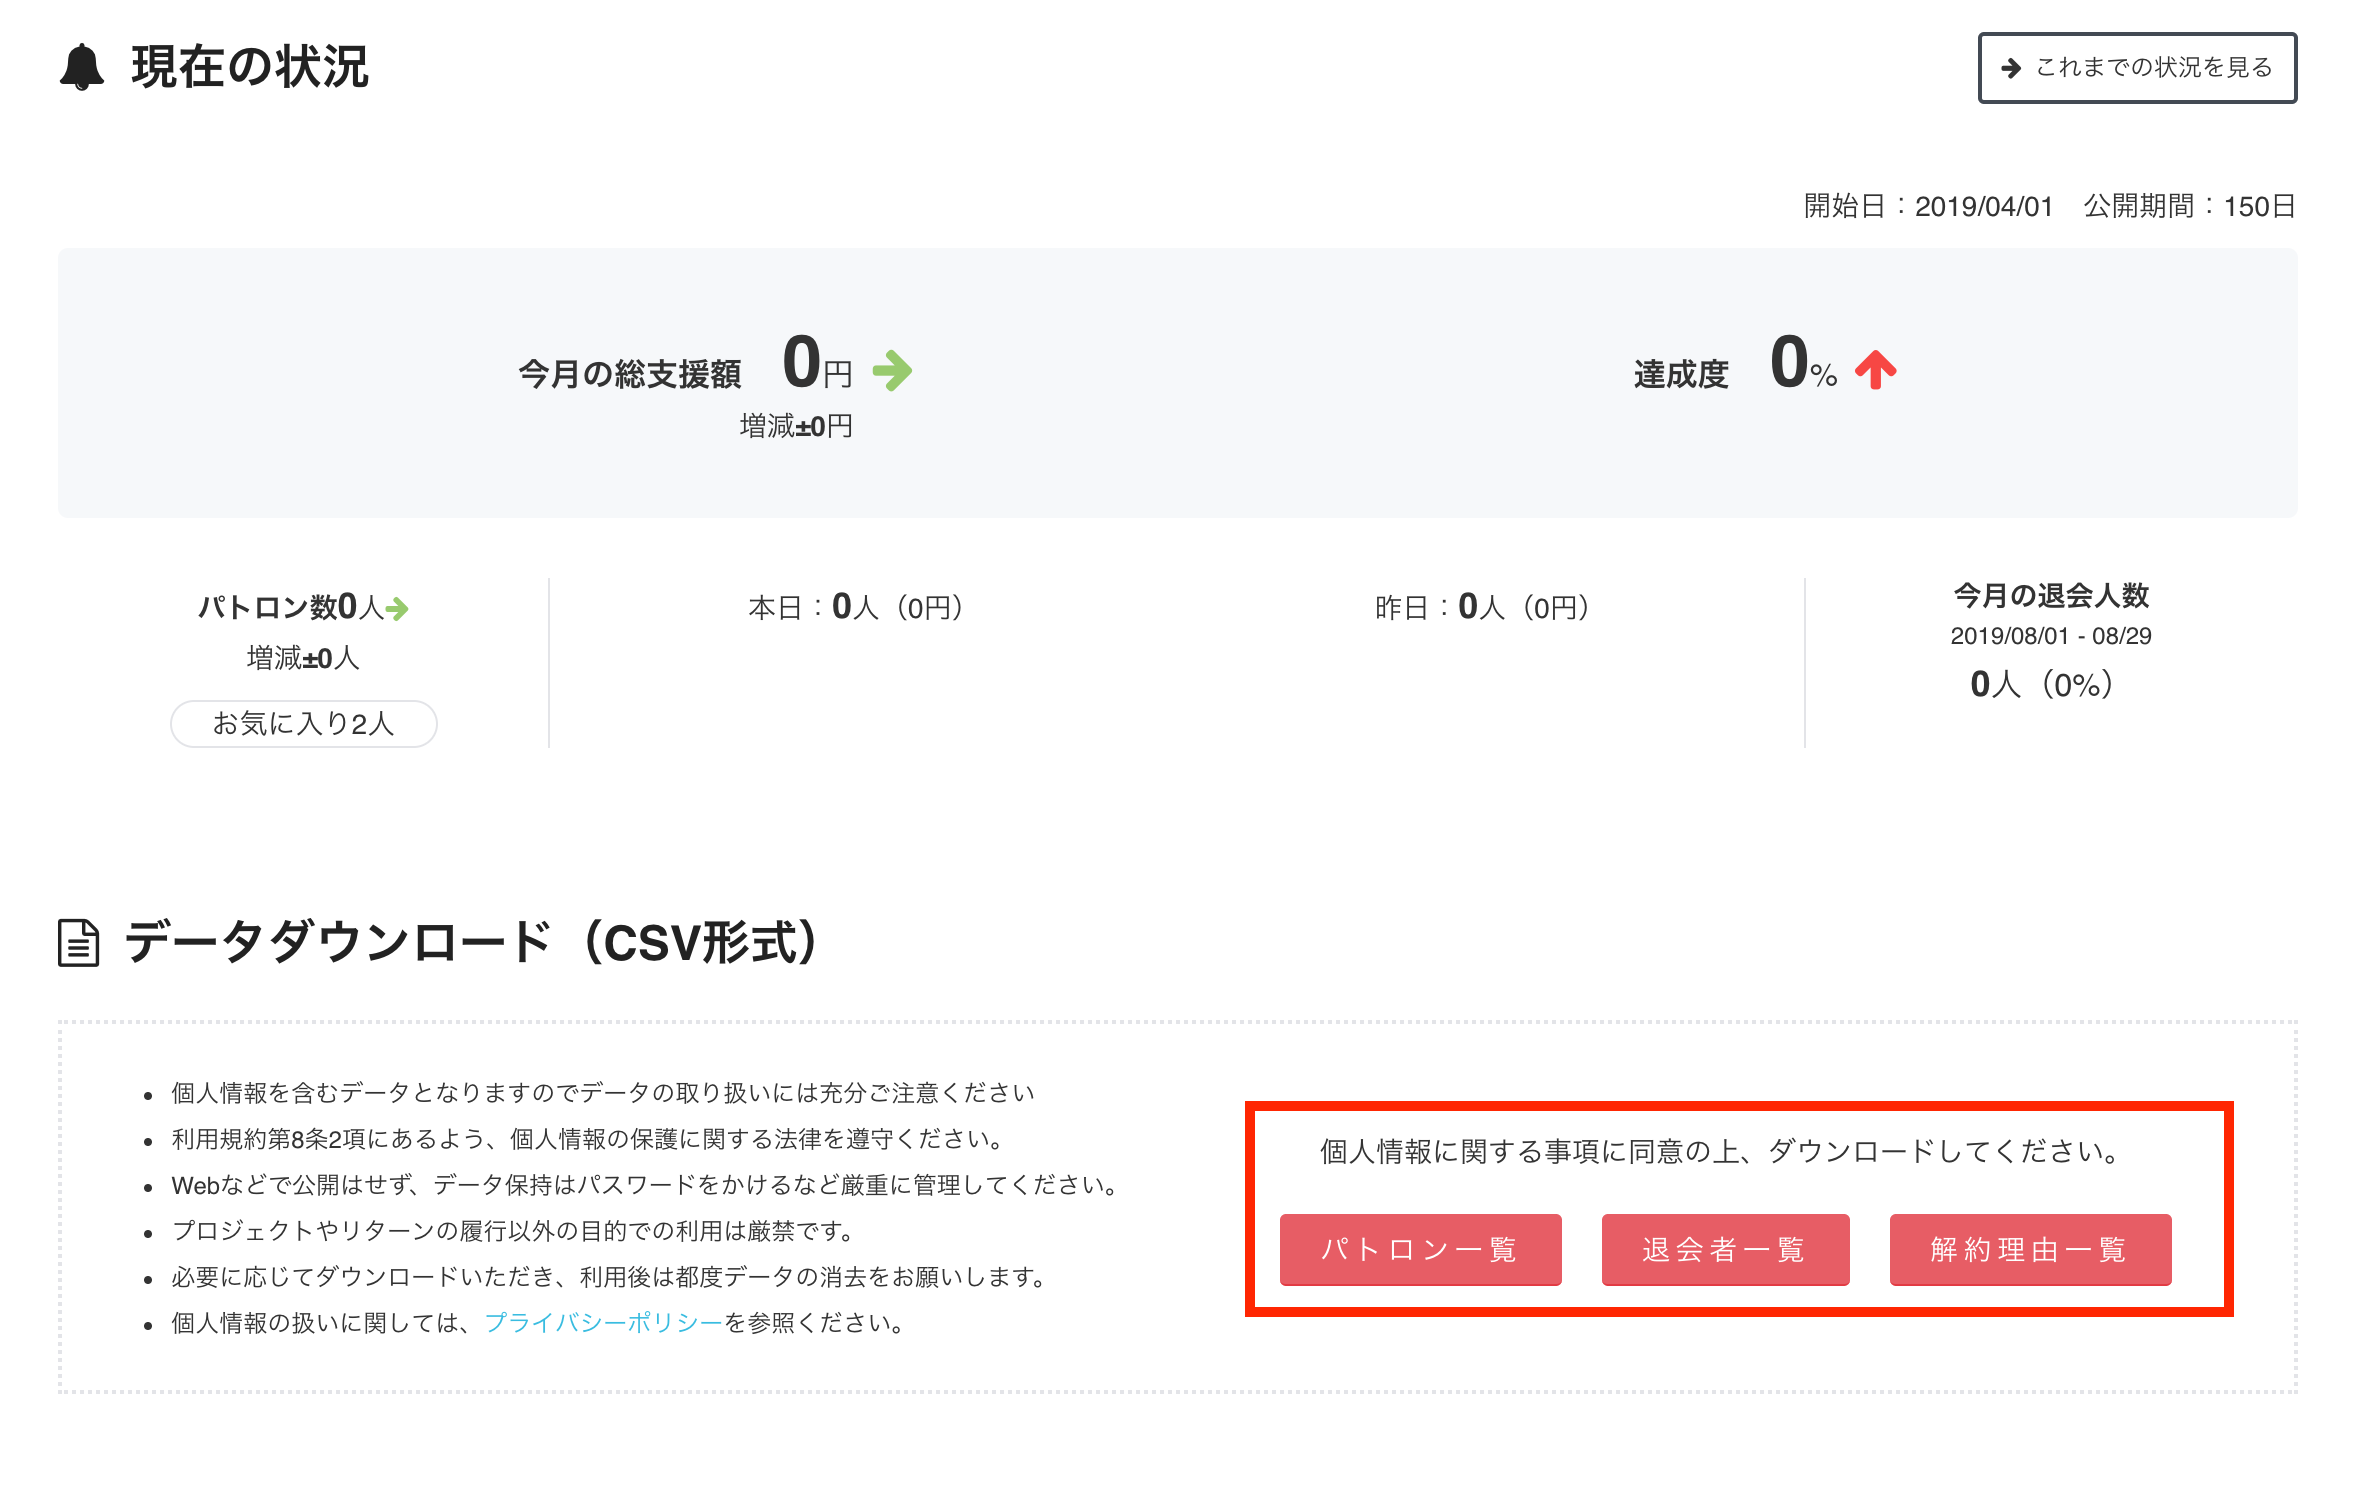Download 退会者一覧 CSV

(1725, 1249)
